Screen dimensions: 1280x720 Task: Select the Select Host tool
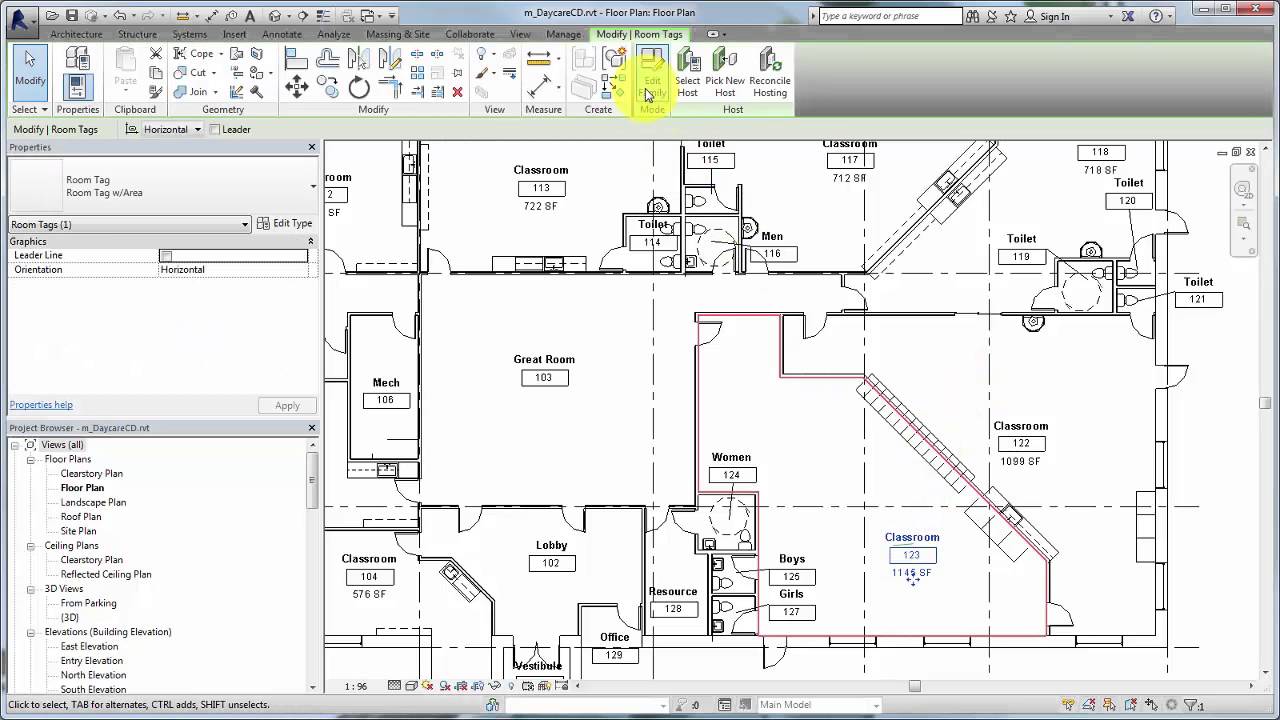687,72
